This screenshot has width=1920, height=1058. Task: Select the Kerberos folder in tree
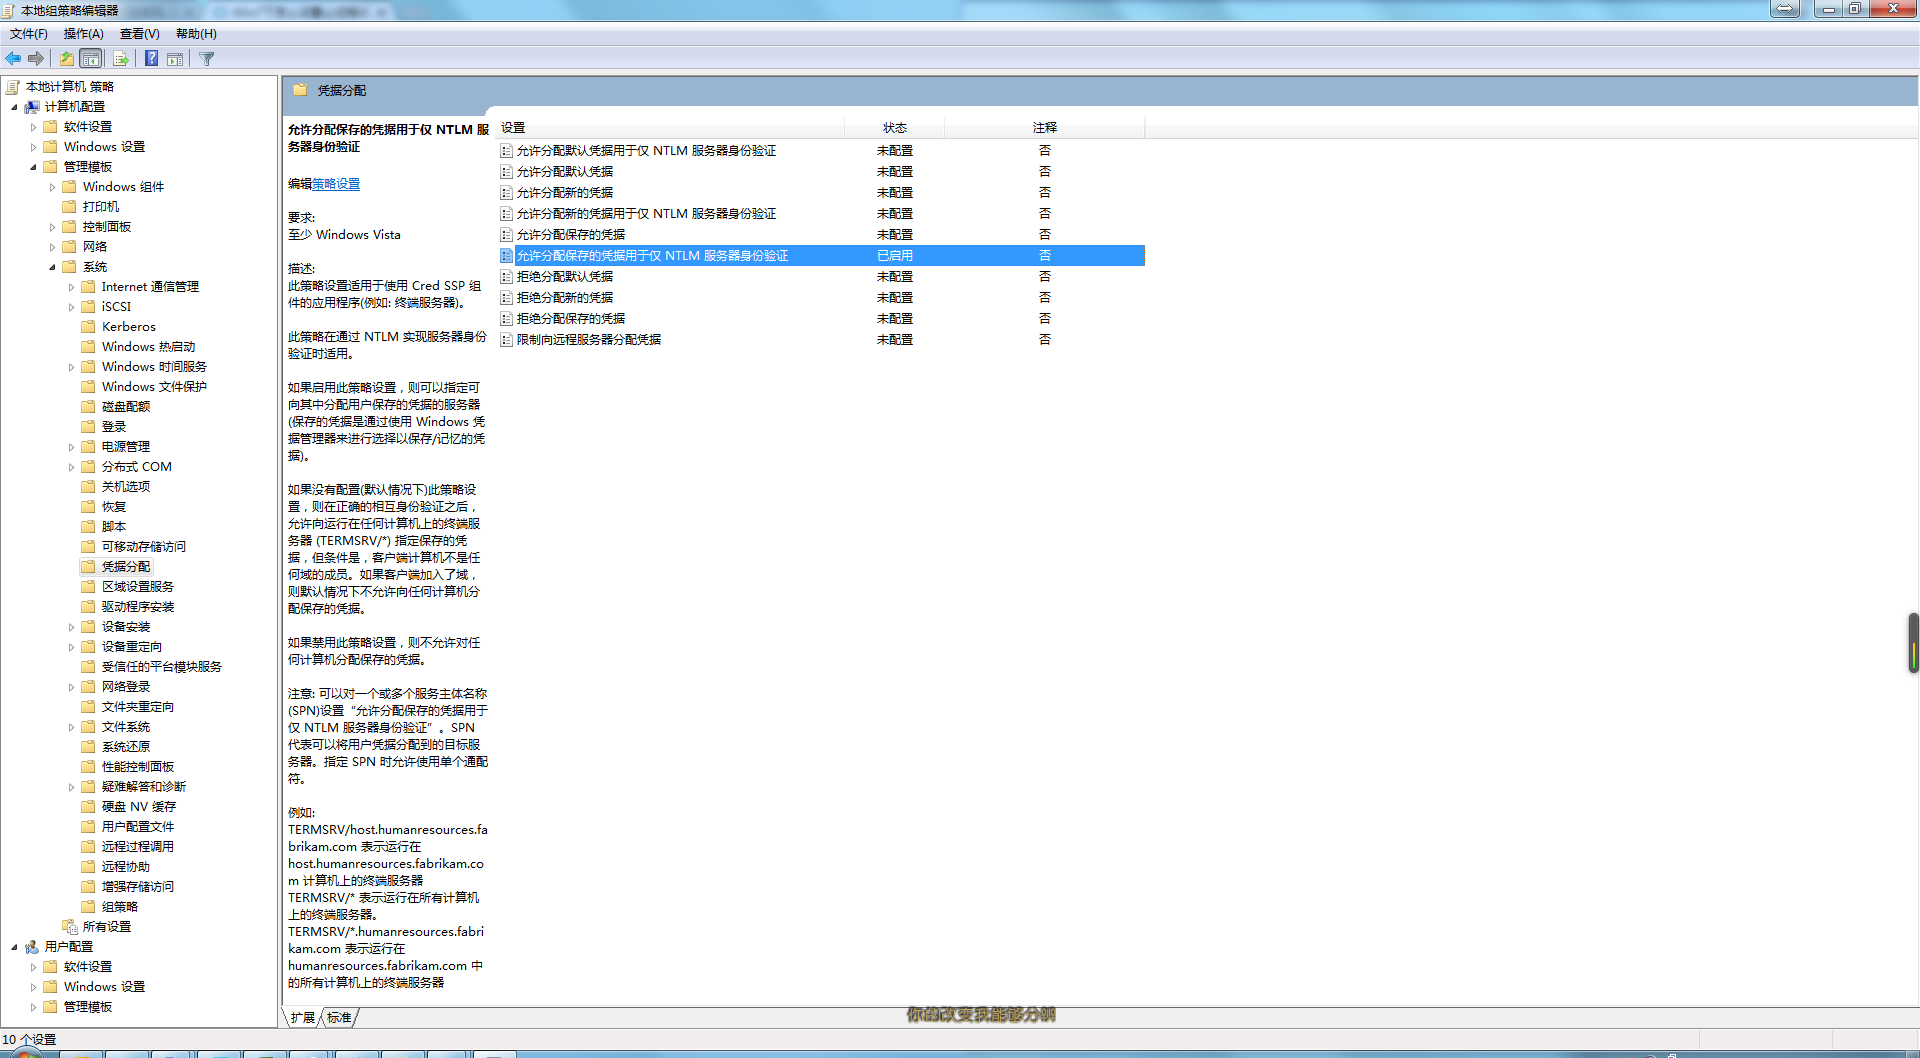coord(128,327)
